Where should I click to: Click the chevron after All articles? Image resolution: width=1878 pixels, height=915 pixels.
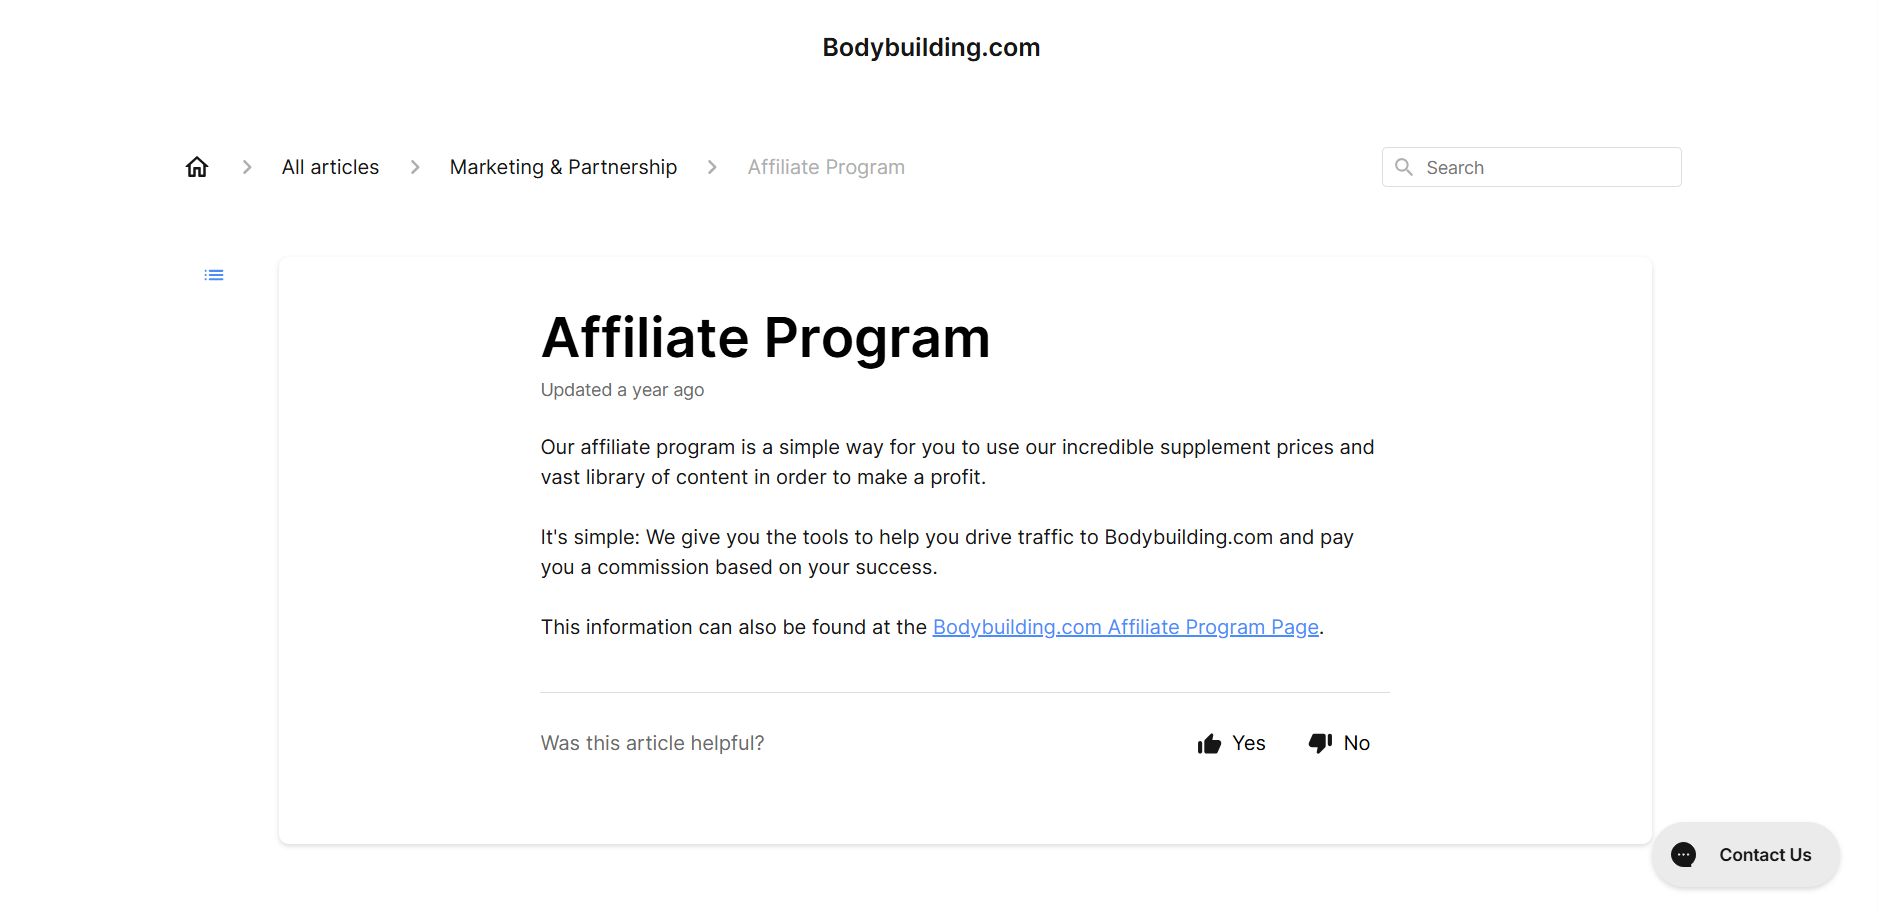(x=414, y=167)
